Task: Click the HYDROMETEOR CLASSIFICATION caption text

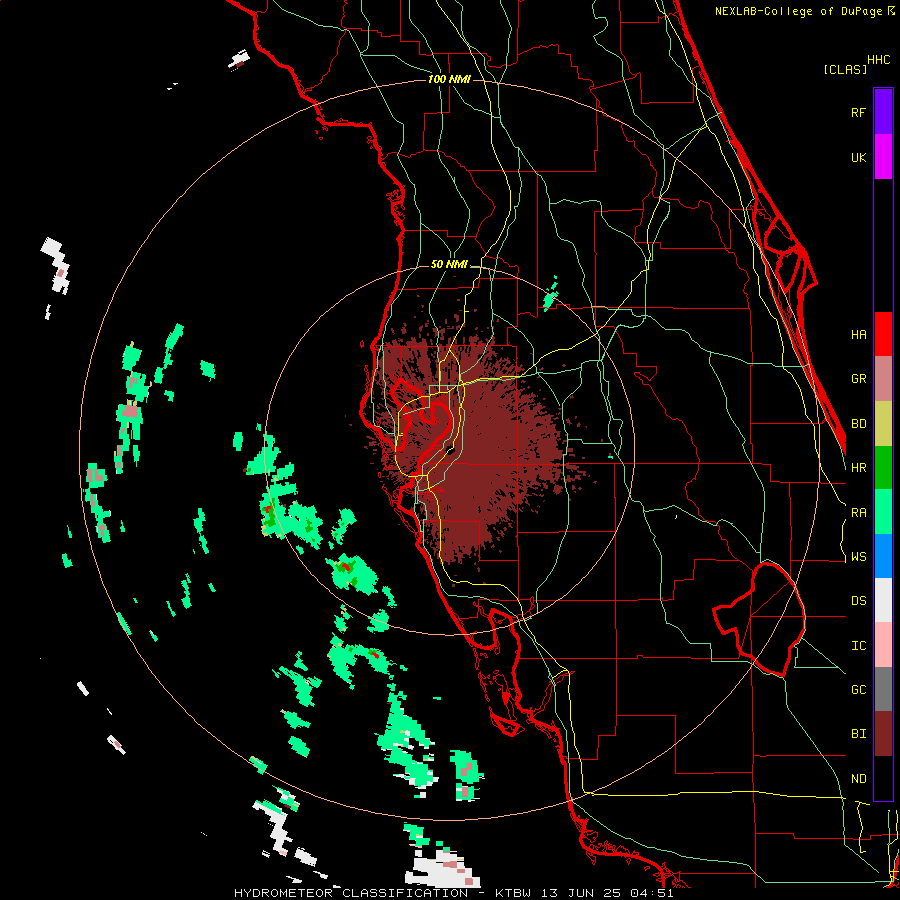Action: point(351,893)
